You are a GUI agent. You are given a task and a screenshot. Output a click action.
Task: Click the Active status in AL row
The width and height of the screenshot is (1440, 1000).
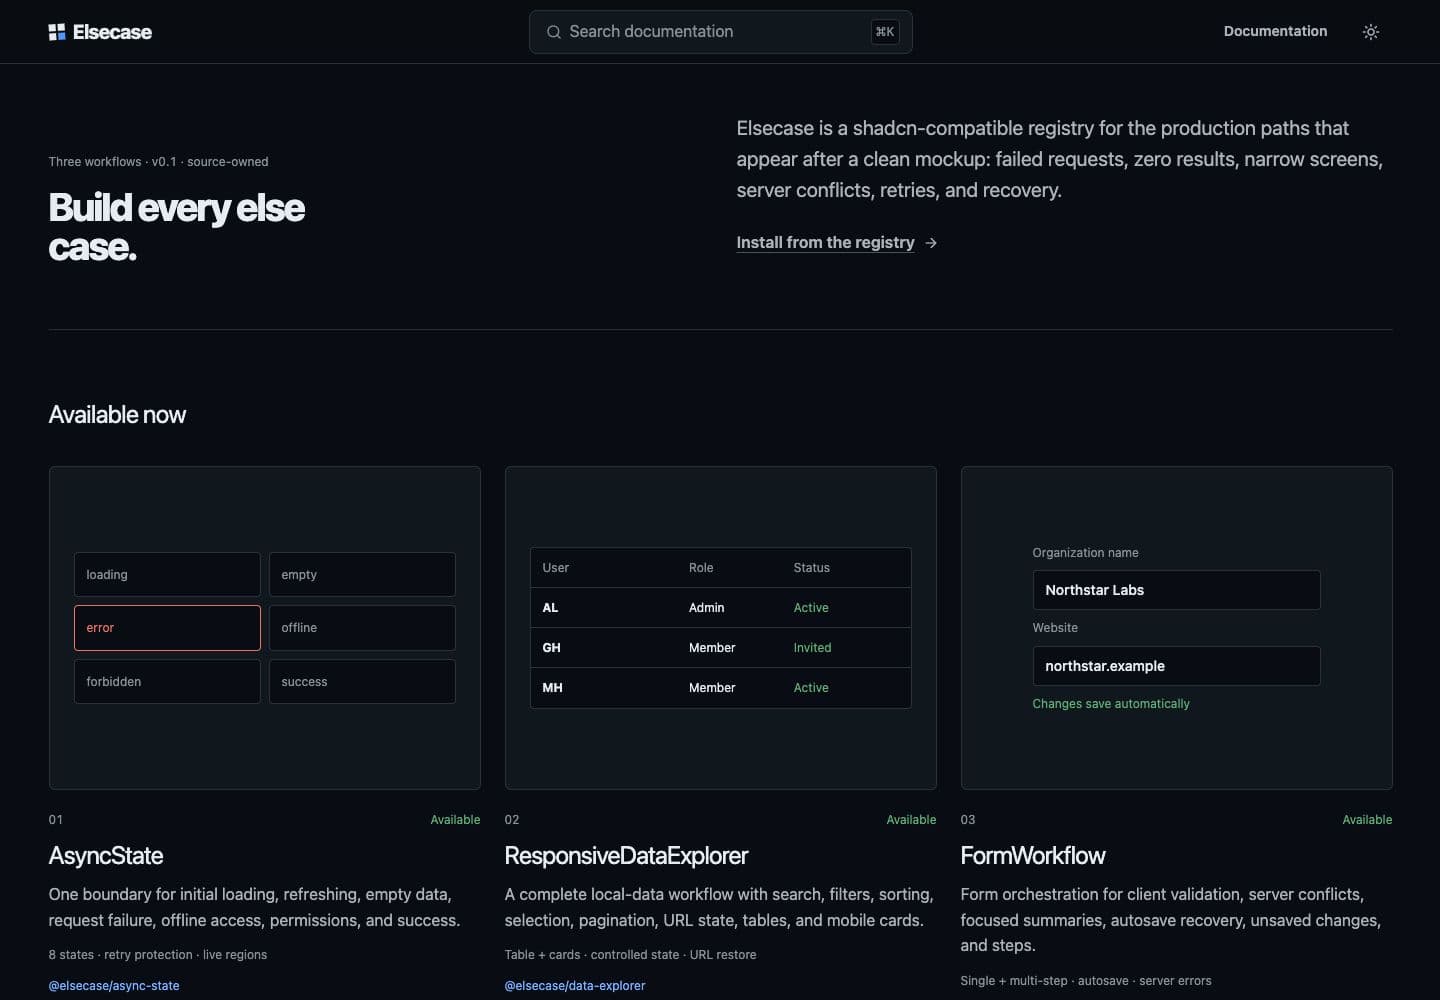click(811, 608)
